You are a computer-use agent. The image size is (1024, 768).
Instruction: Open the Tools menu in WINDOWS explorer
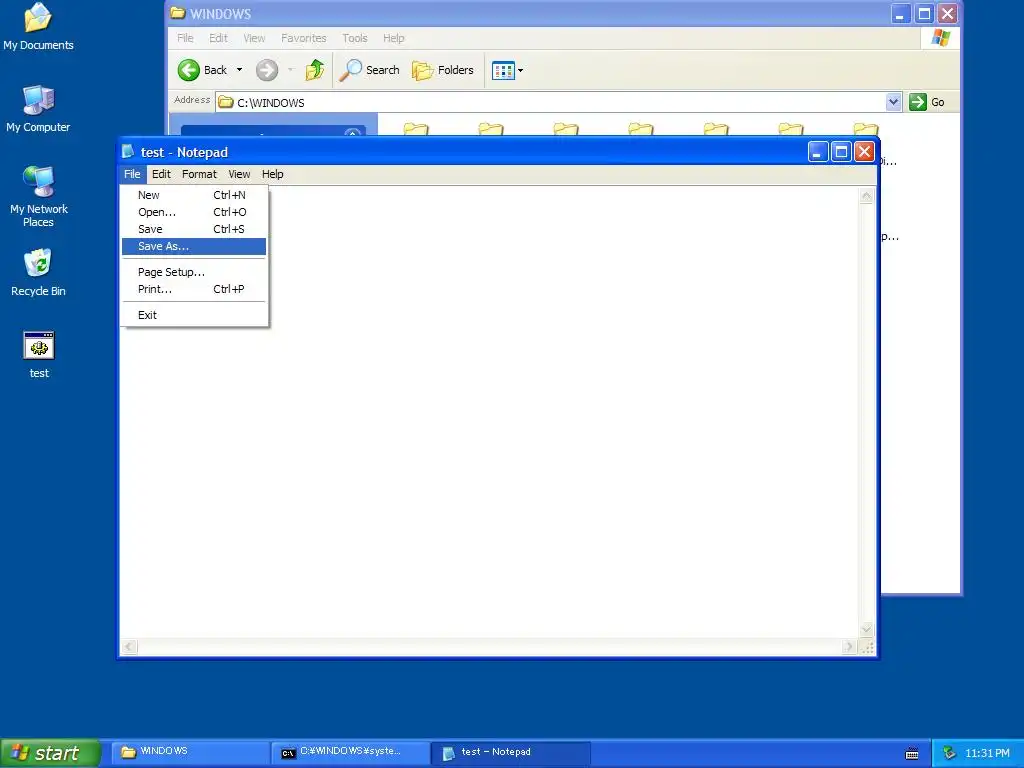point(355,38)
